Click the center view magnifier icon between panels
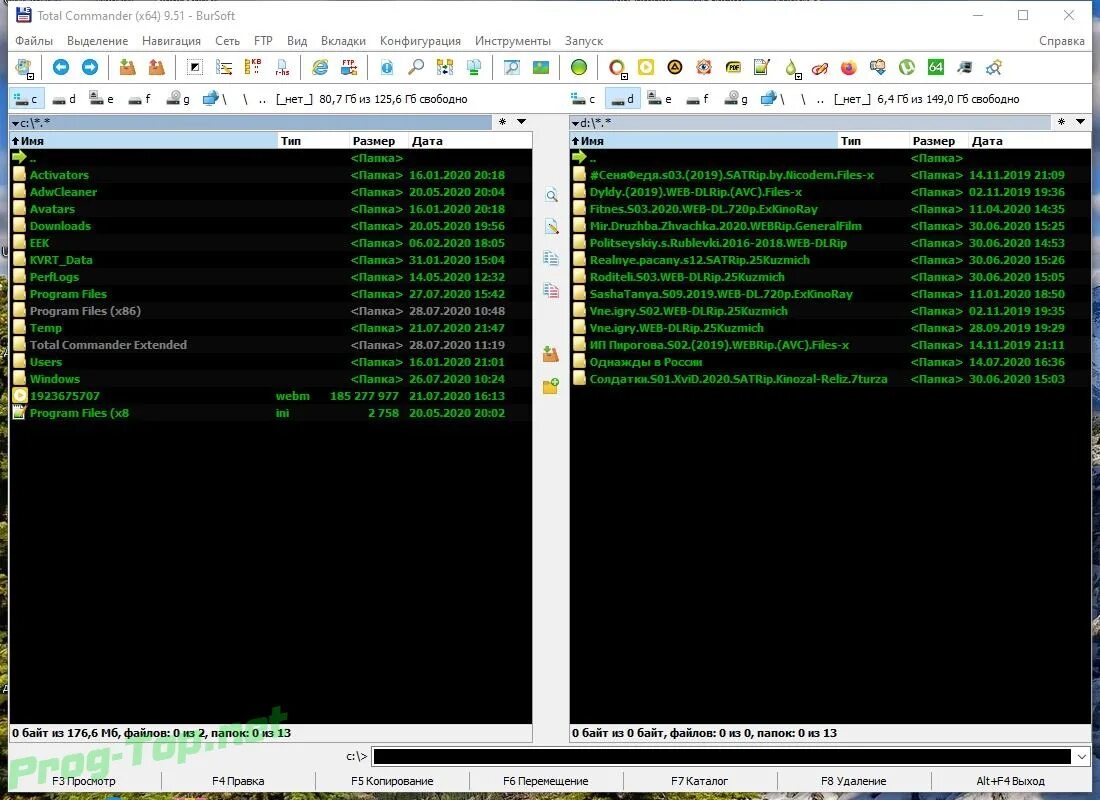Screen dimensions: 1100x800 click(x=551, y=196)
